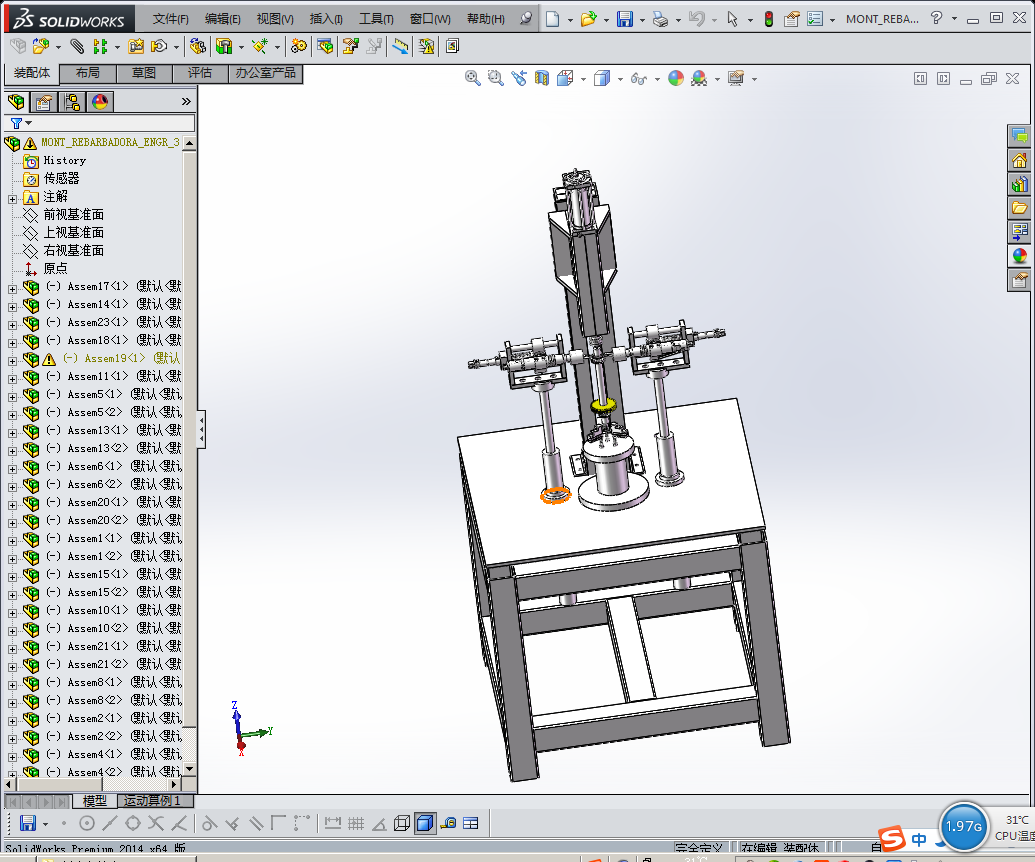Expand the Assem13<2> tree node
The width and height of the screenshot is (1035, 862).
point(12,451)
